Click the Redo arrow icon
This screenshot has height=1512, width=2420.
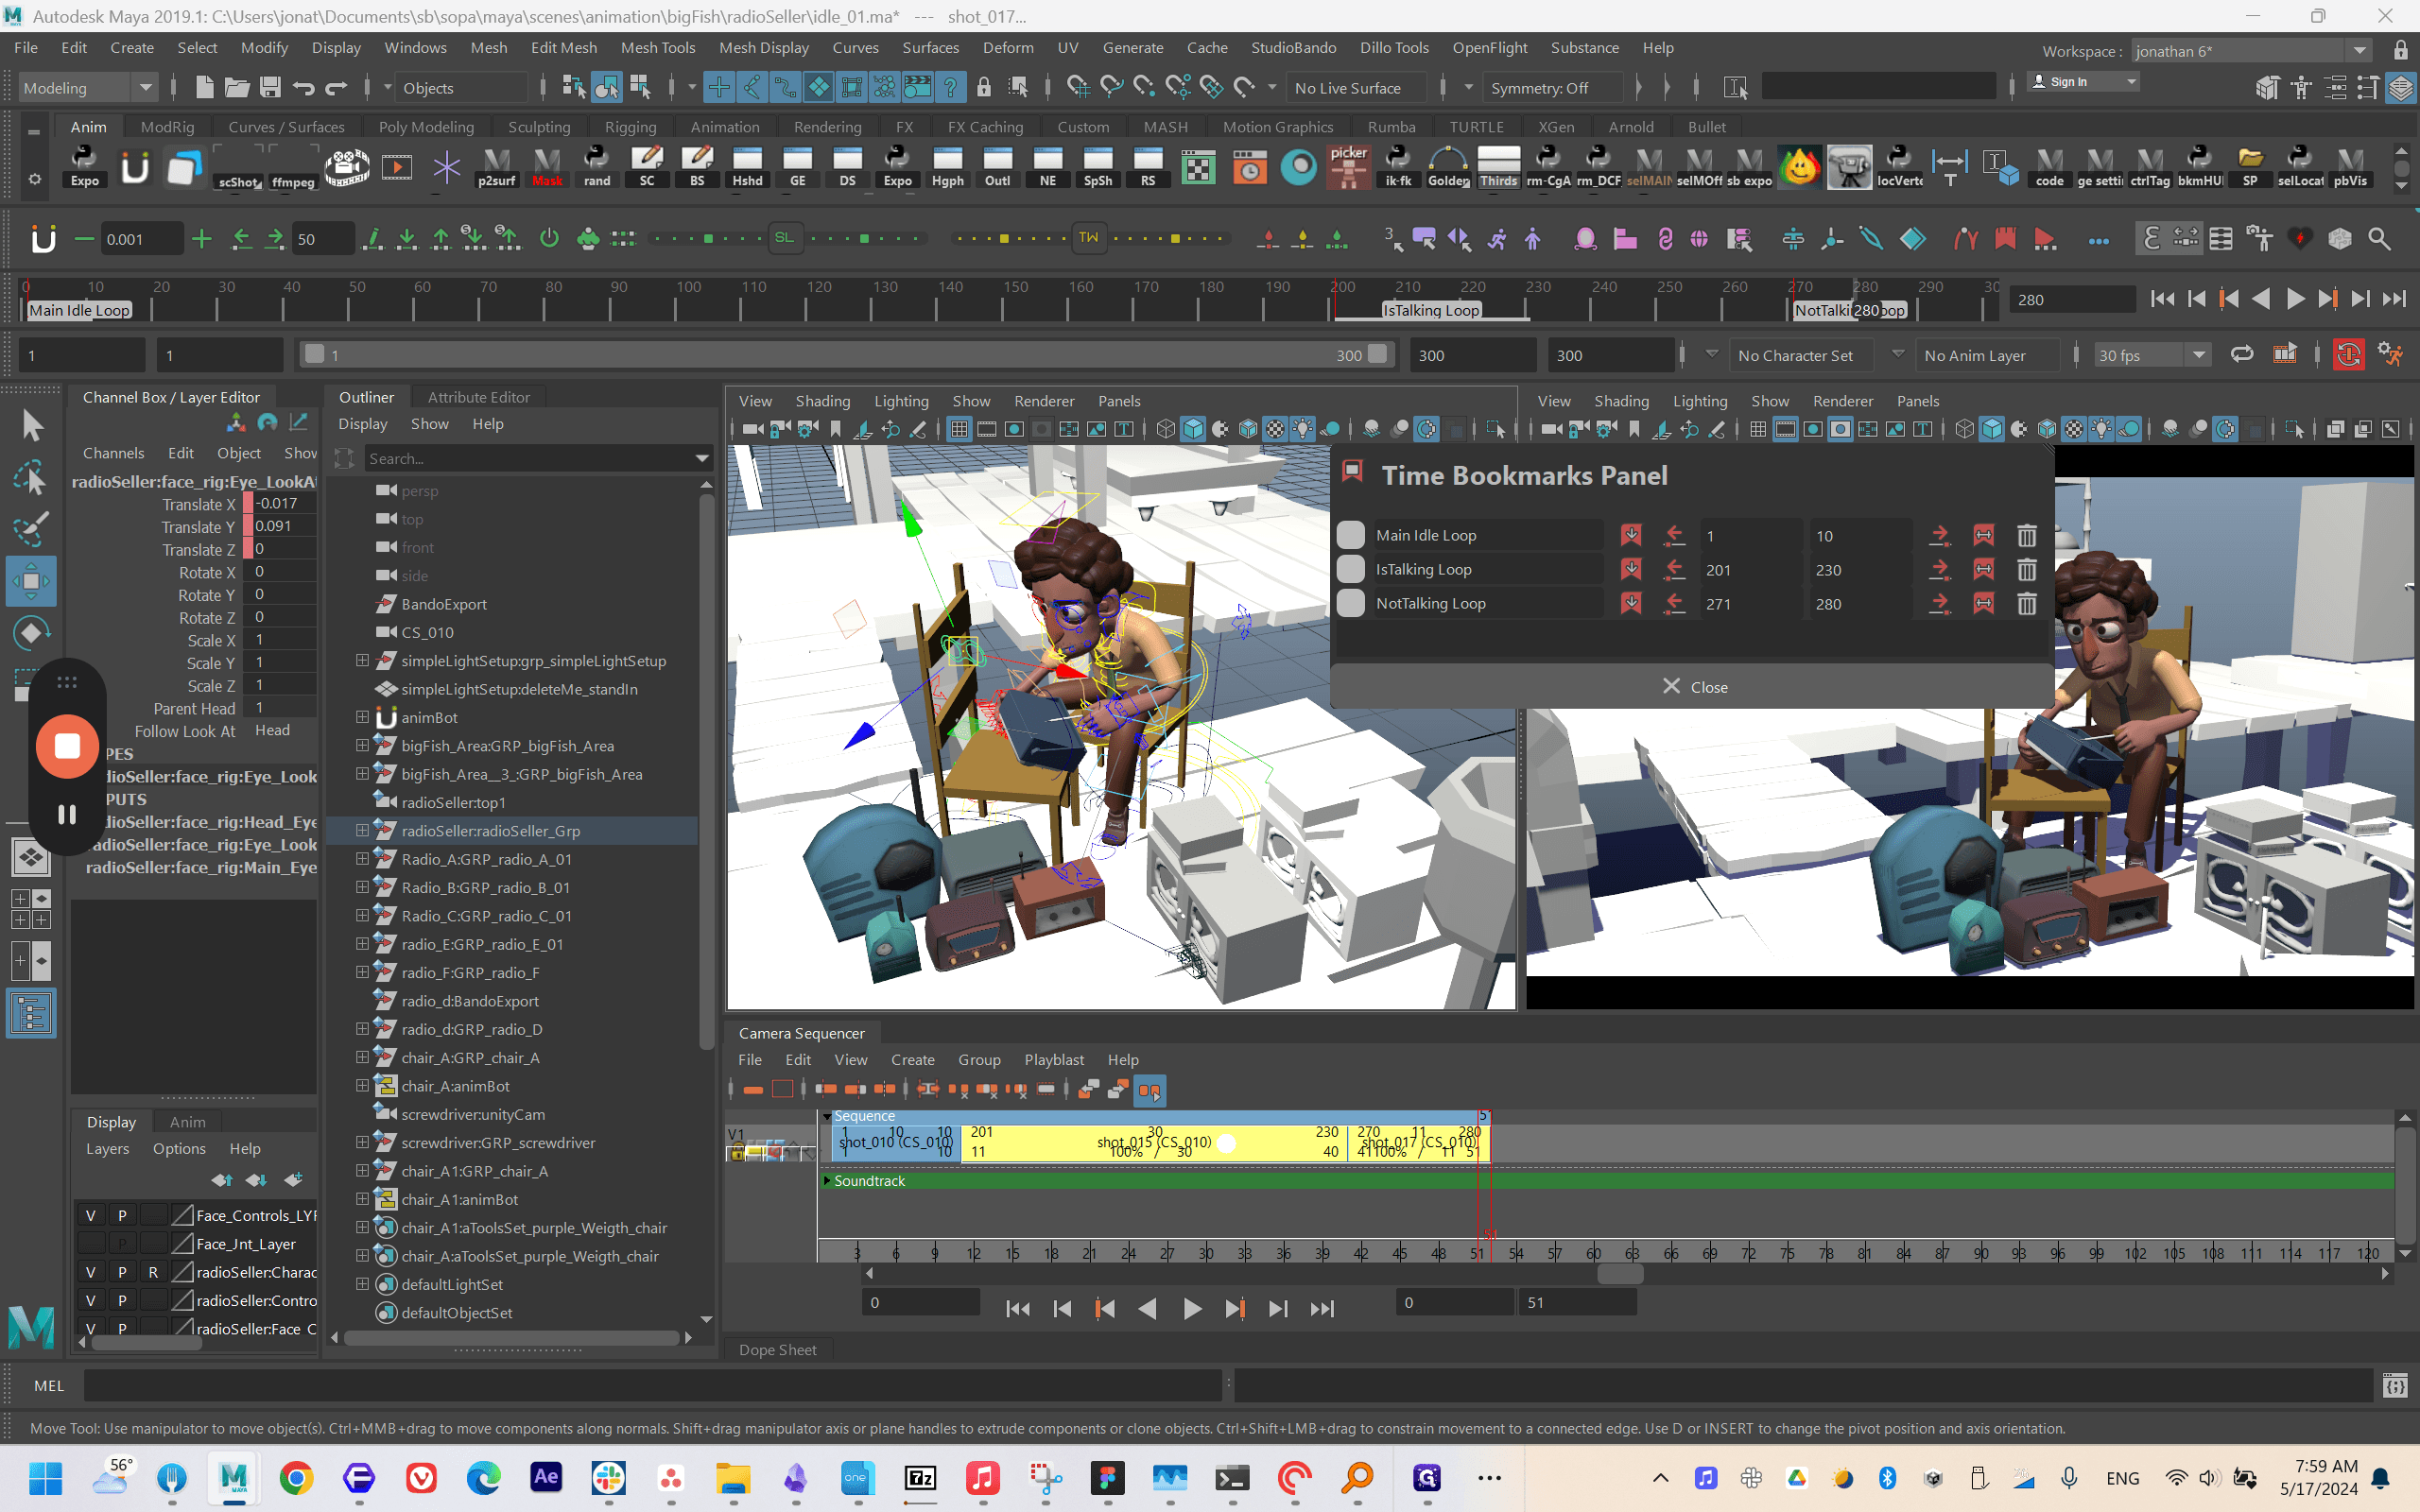click(x=336, y=88)
